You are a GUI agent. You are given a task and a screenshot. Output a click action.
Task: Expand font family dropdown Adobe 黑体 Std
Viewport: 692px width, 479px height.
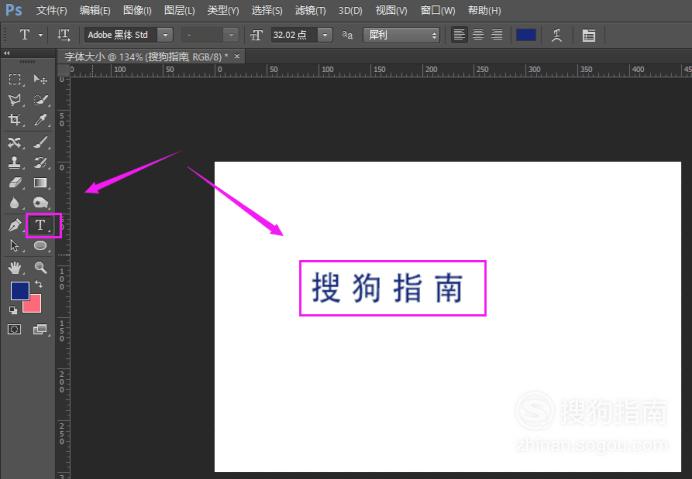point(165,35)
